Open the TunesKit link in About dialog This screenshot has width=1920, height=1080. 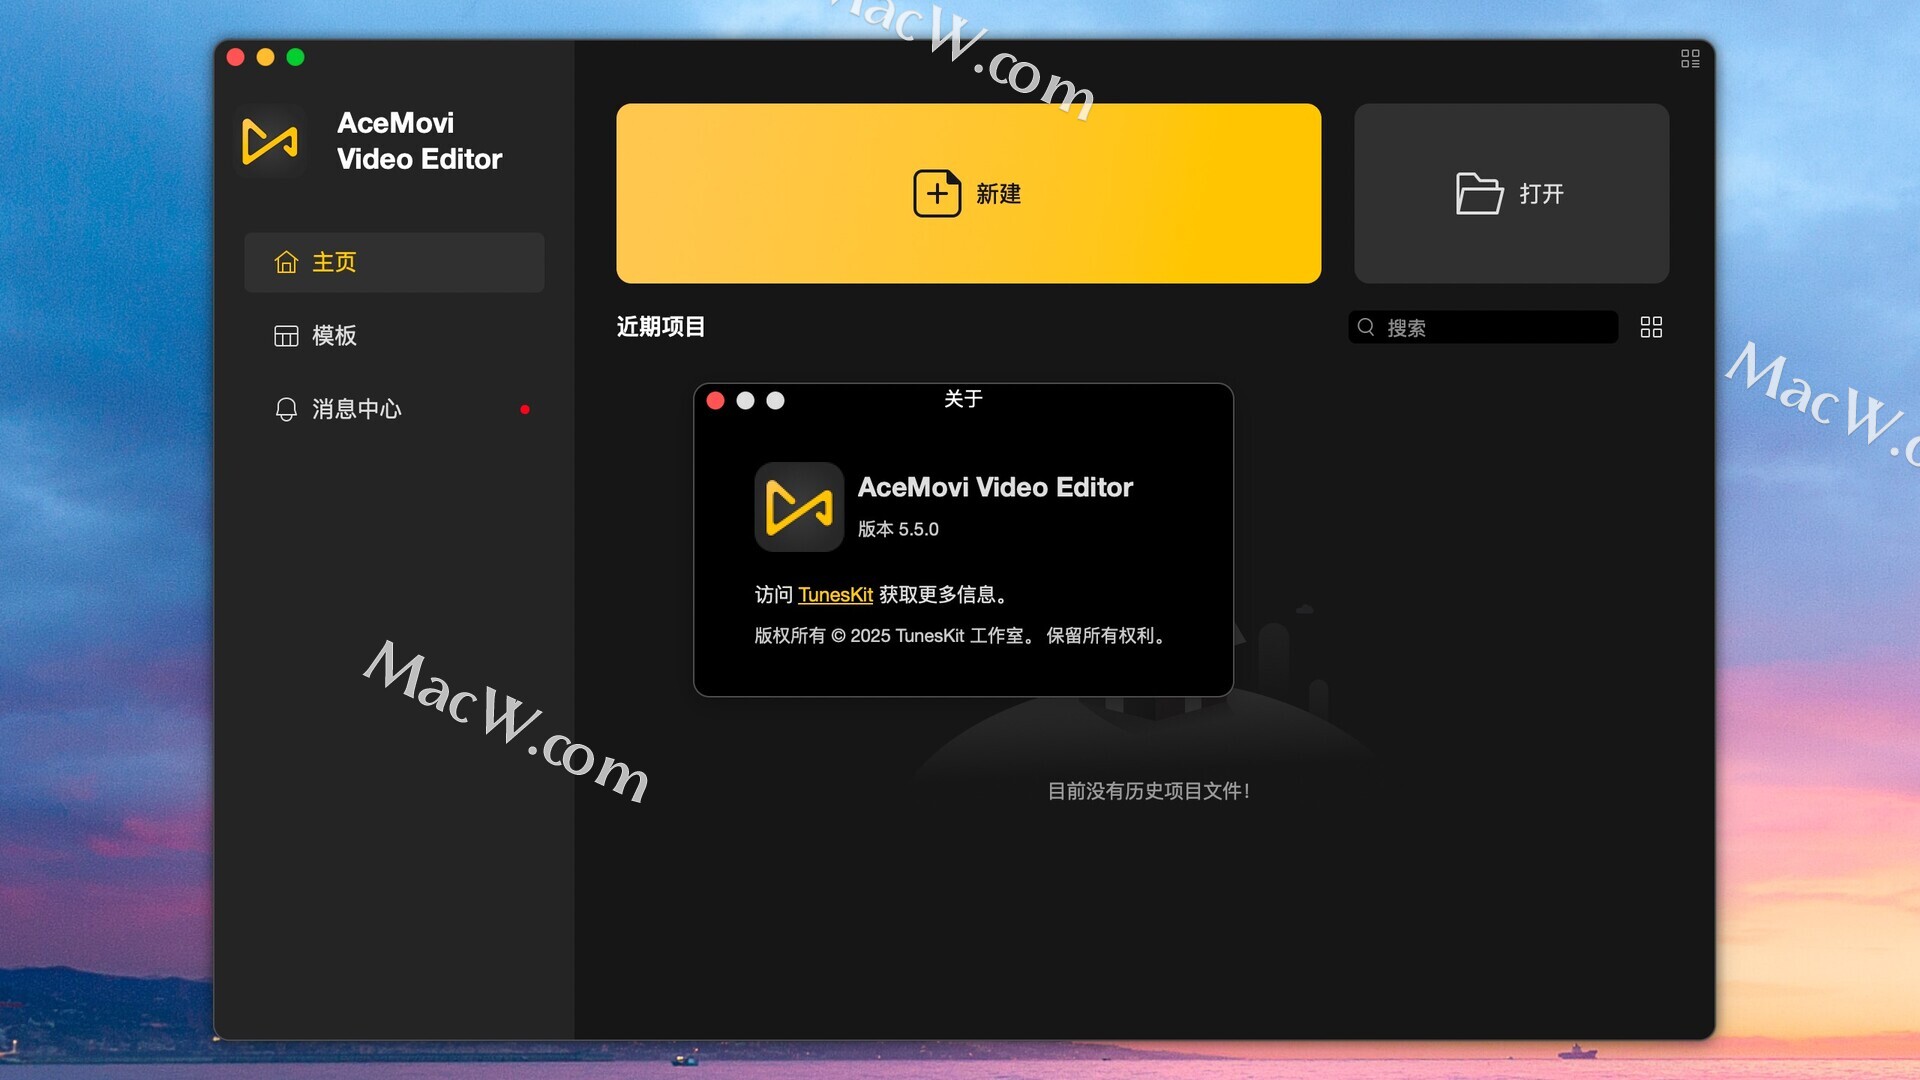coord(835,595)
